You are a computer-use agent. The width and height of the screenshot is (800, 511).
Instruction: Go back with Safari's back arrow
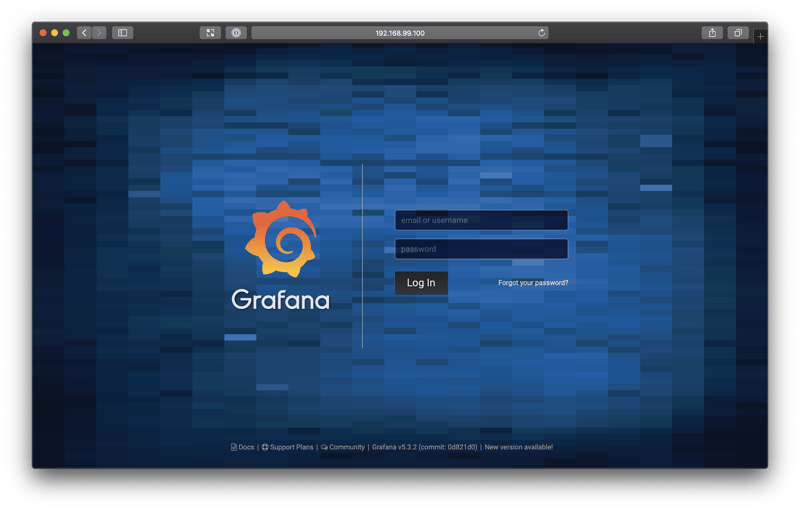pos(85,33)
